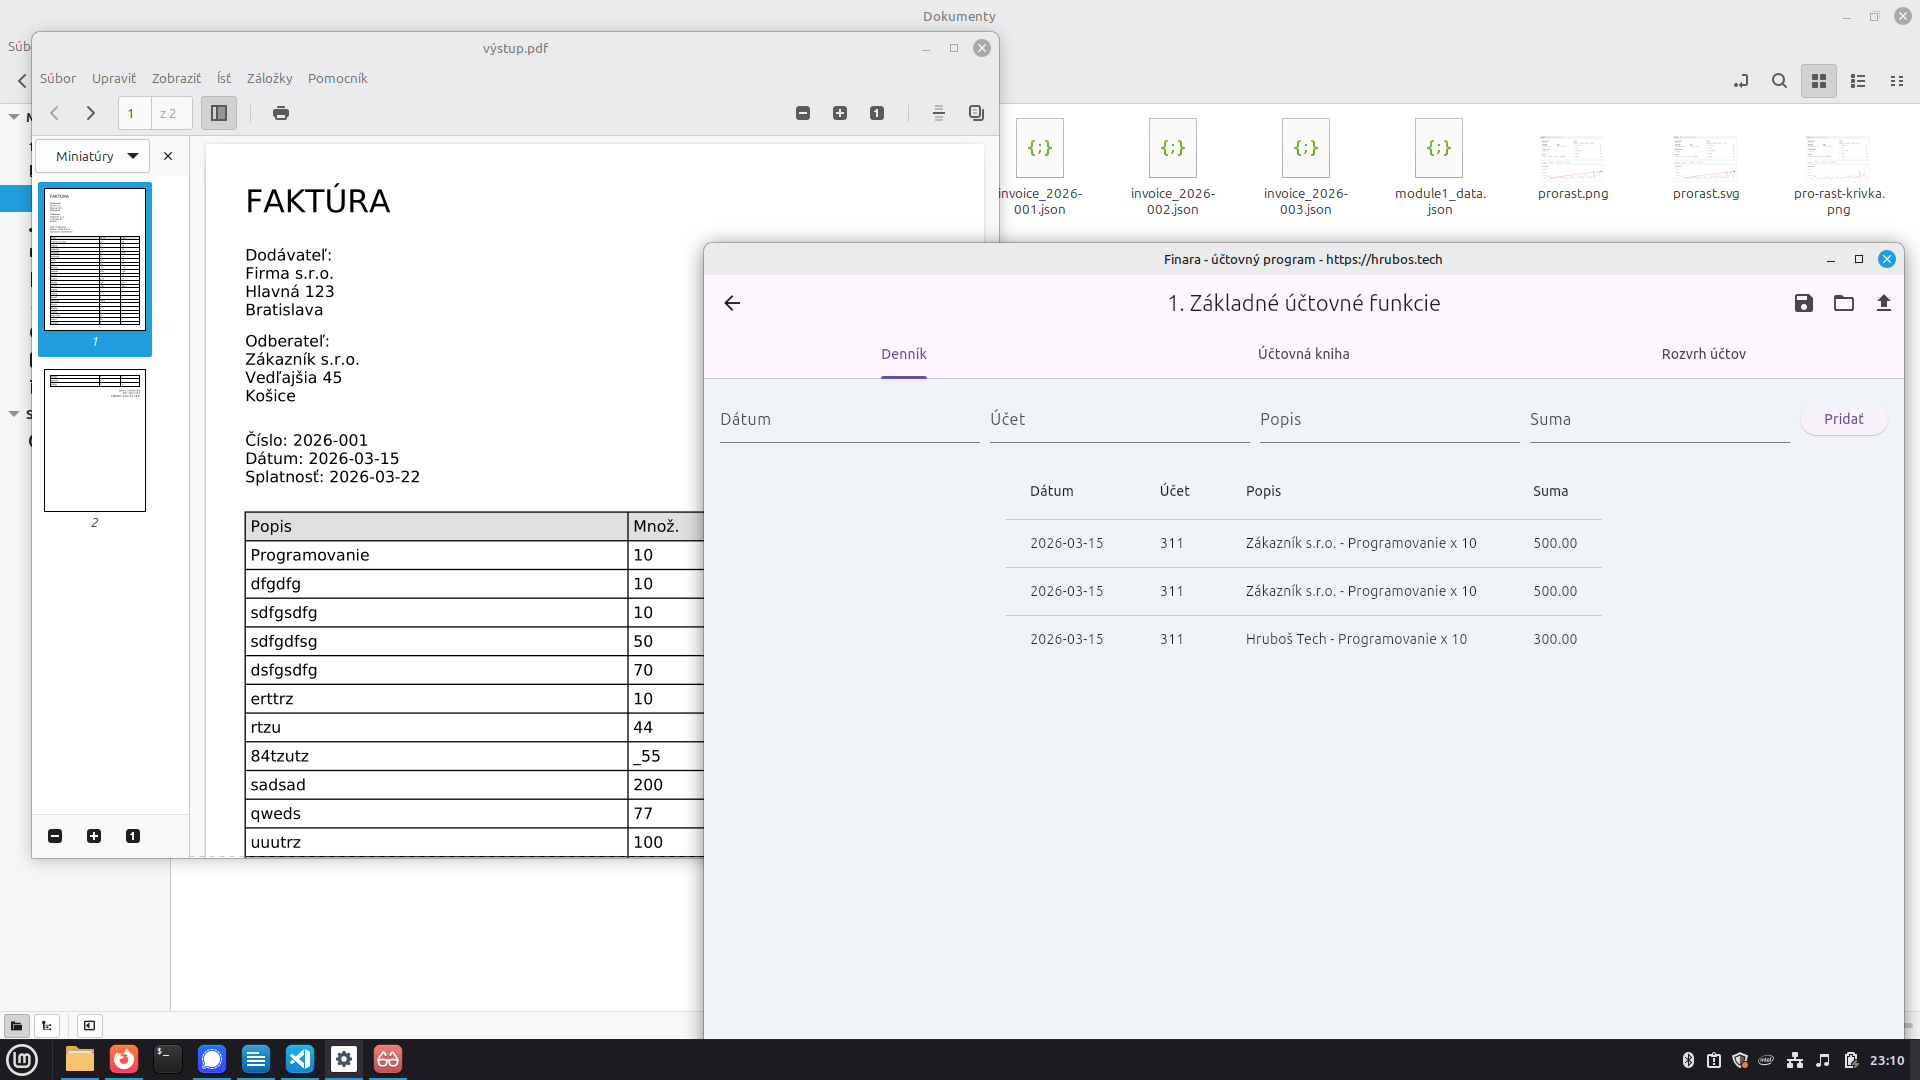The image size is (1920, 1080).
Task: Collapse the first sidebar tree section
Action: click(14, 117)
